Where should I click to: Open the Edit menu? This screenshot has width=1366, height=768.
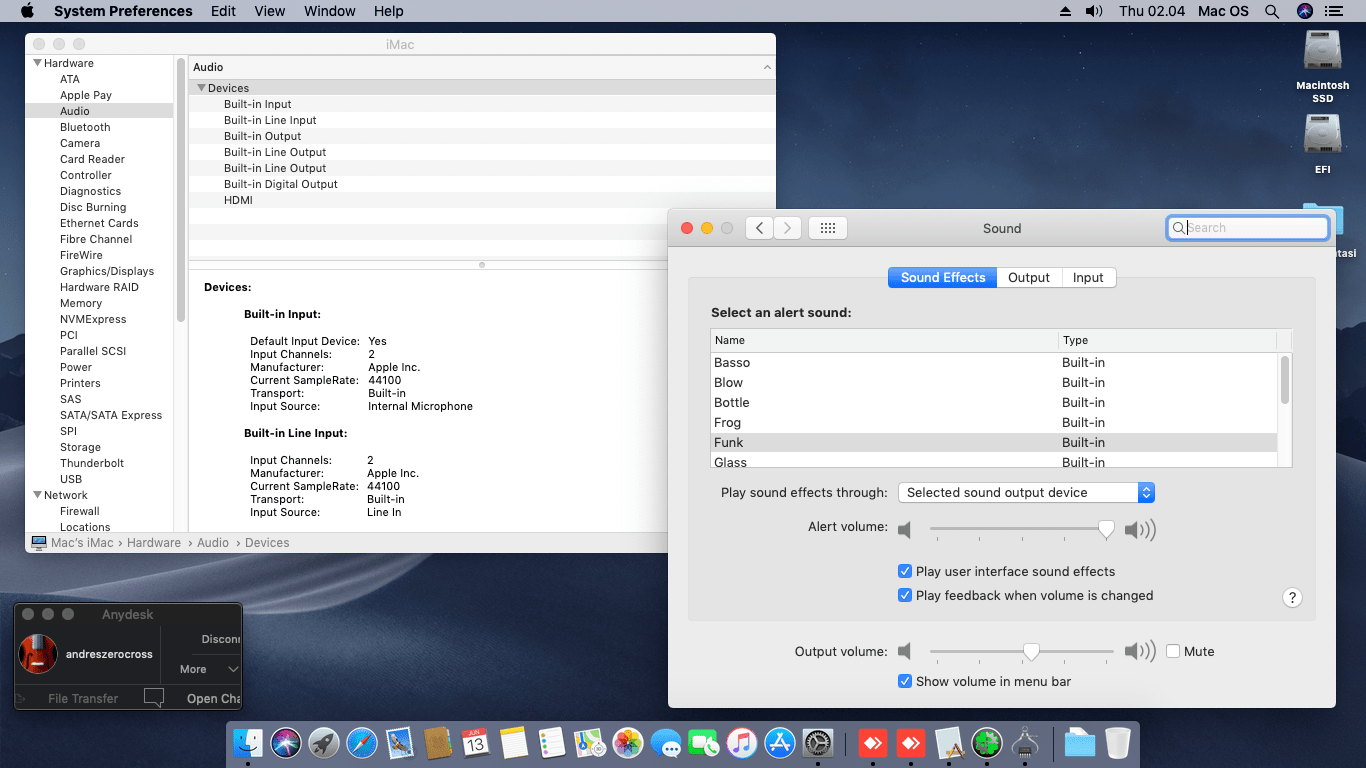pyautogui.click(x=223, y=11)
